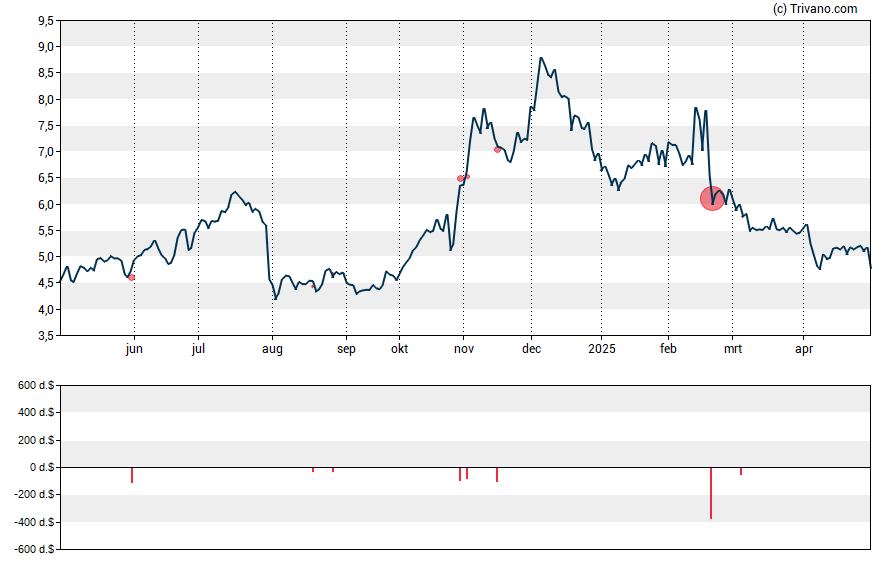Viewport: 888px width, 565px height.
Task: Click the short red bar in early mrt
Action: 741,471
